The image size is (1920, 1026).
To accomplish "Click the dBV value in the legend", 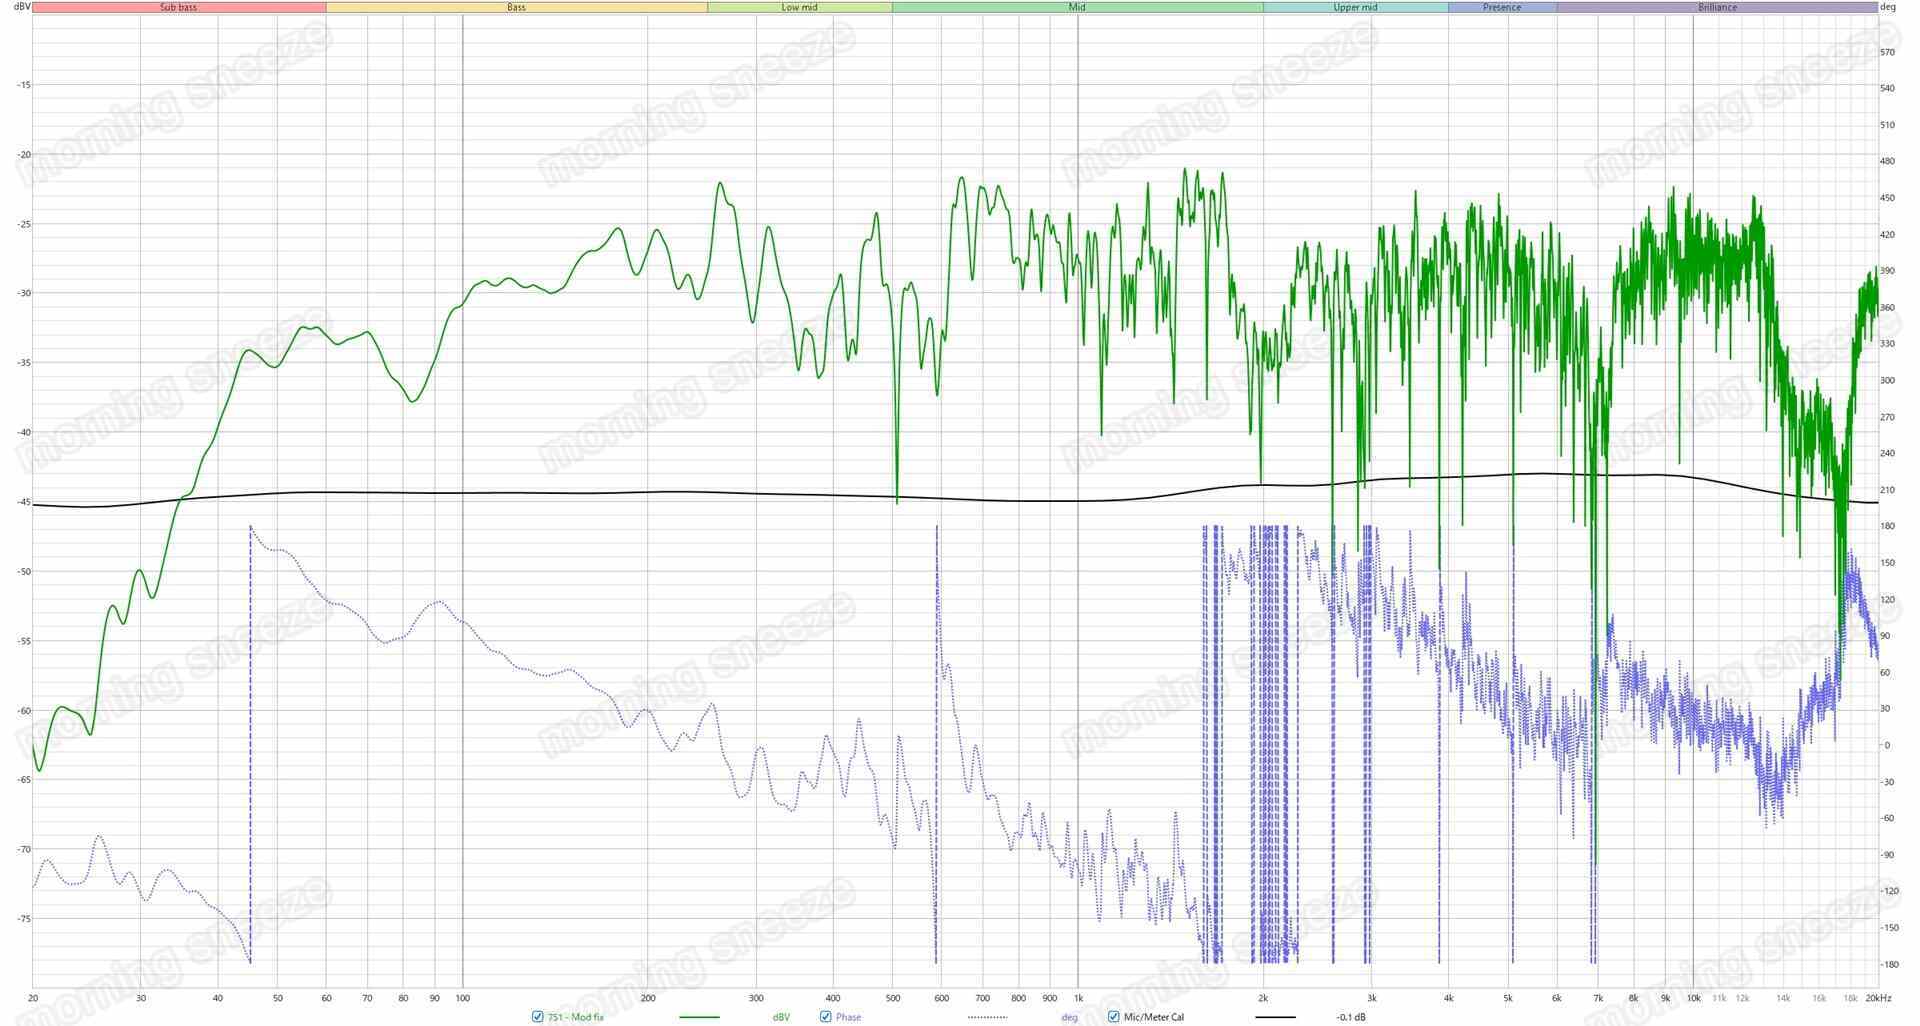I will click(x=781, y=1018).
